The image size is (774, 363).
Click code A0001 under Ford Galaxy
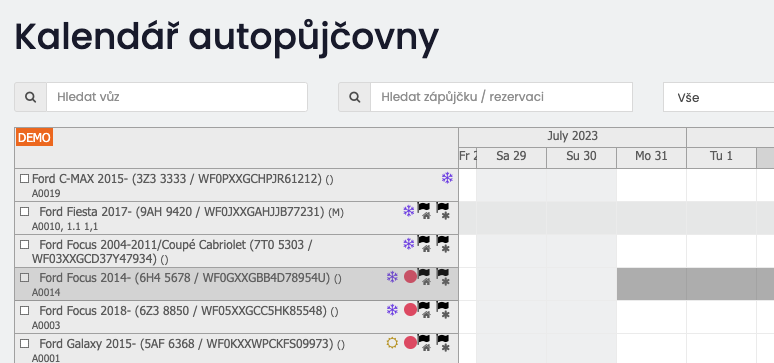[x=46, y=358]
